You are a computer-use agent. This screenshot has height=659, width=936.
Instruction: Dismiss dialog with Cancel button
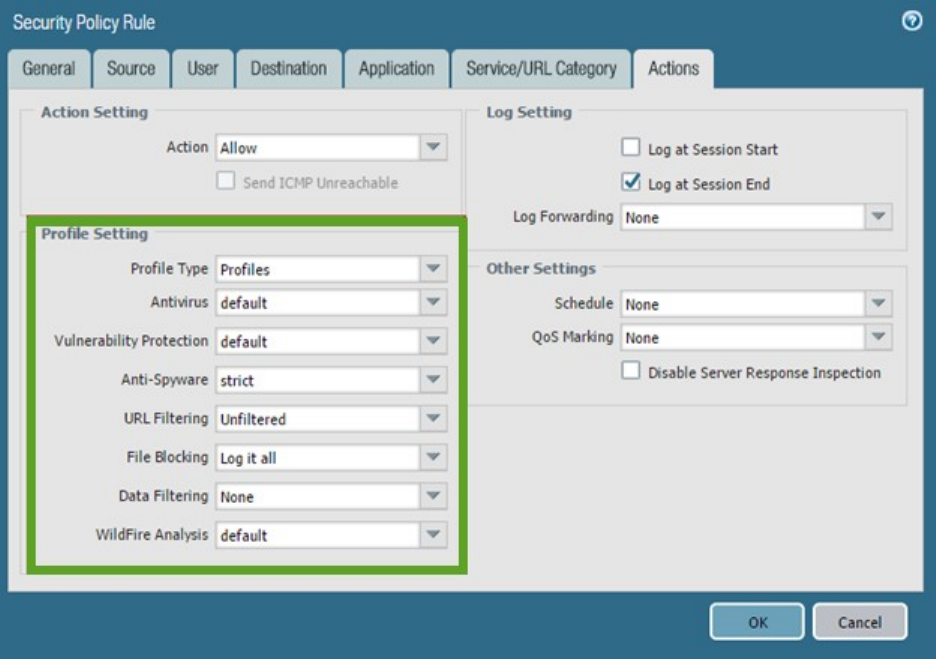coord(860,622)
